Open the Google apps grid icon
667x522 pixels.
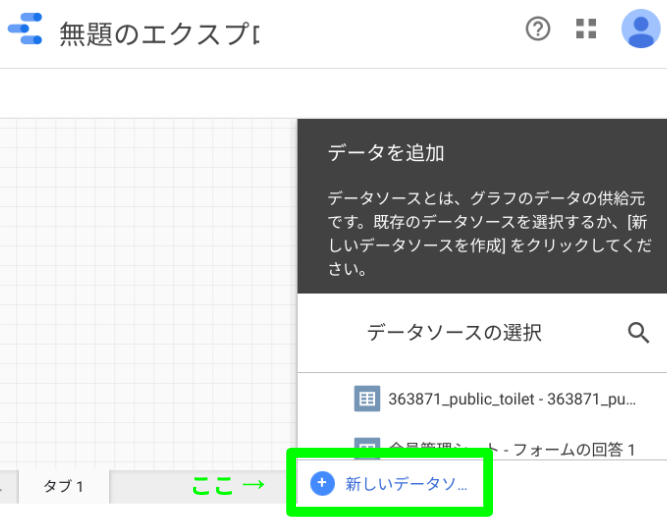pyautogui.click(x=586, y=29)
